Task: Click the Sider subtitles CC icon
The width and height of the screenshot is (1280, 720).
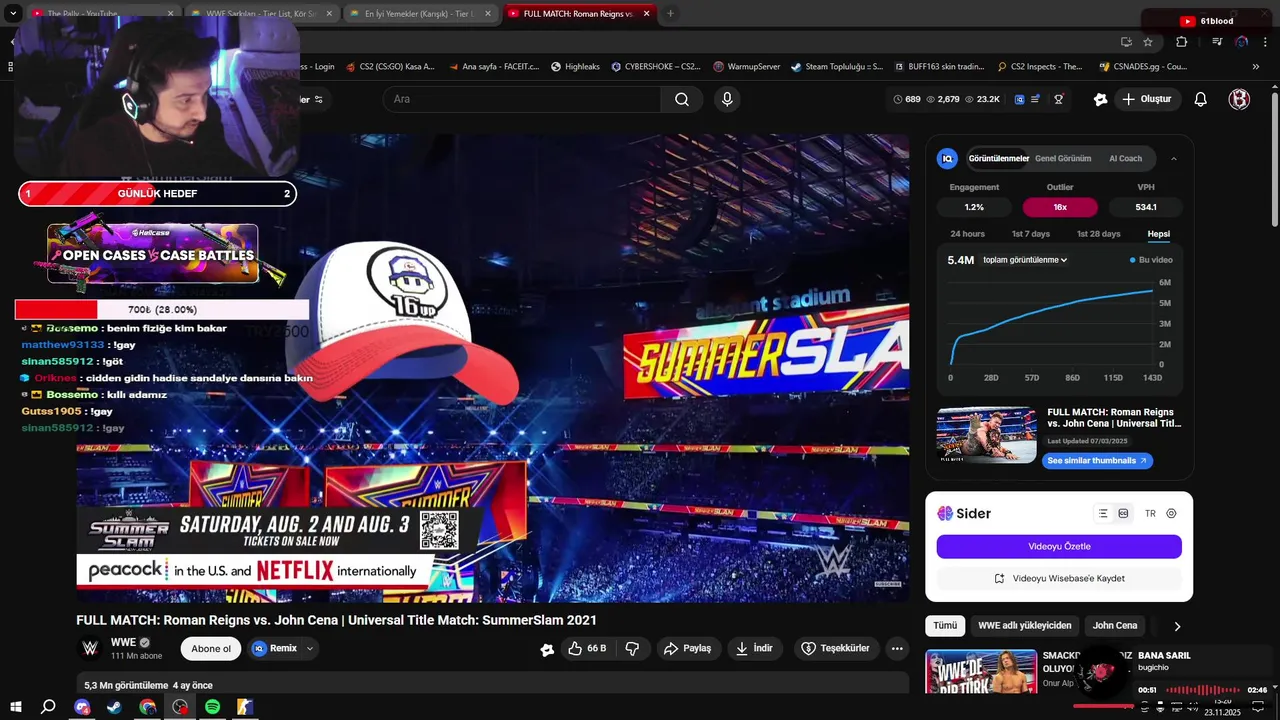Action: 1123,513
